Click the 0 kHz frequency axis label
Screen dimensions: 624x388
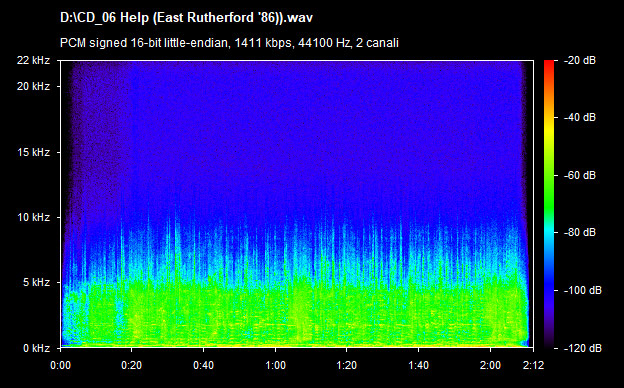[x=36, y=348]
